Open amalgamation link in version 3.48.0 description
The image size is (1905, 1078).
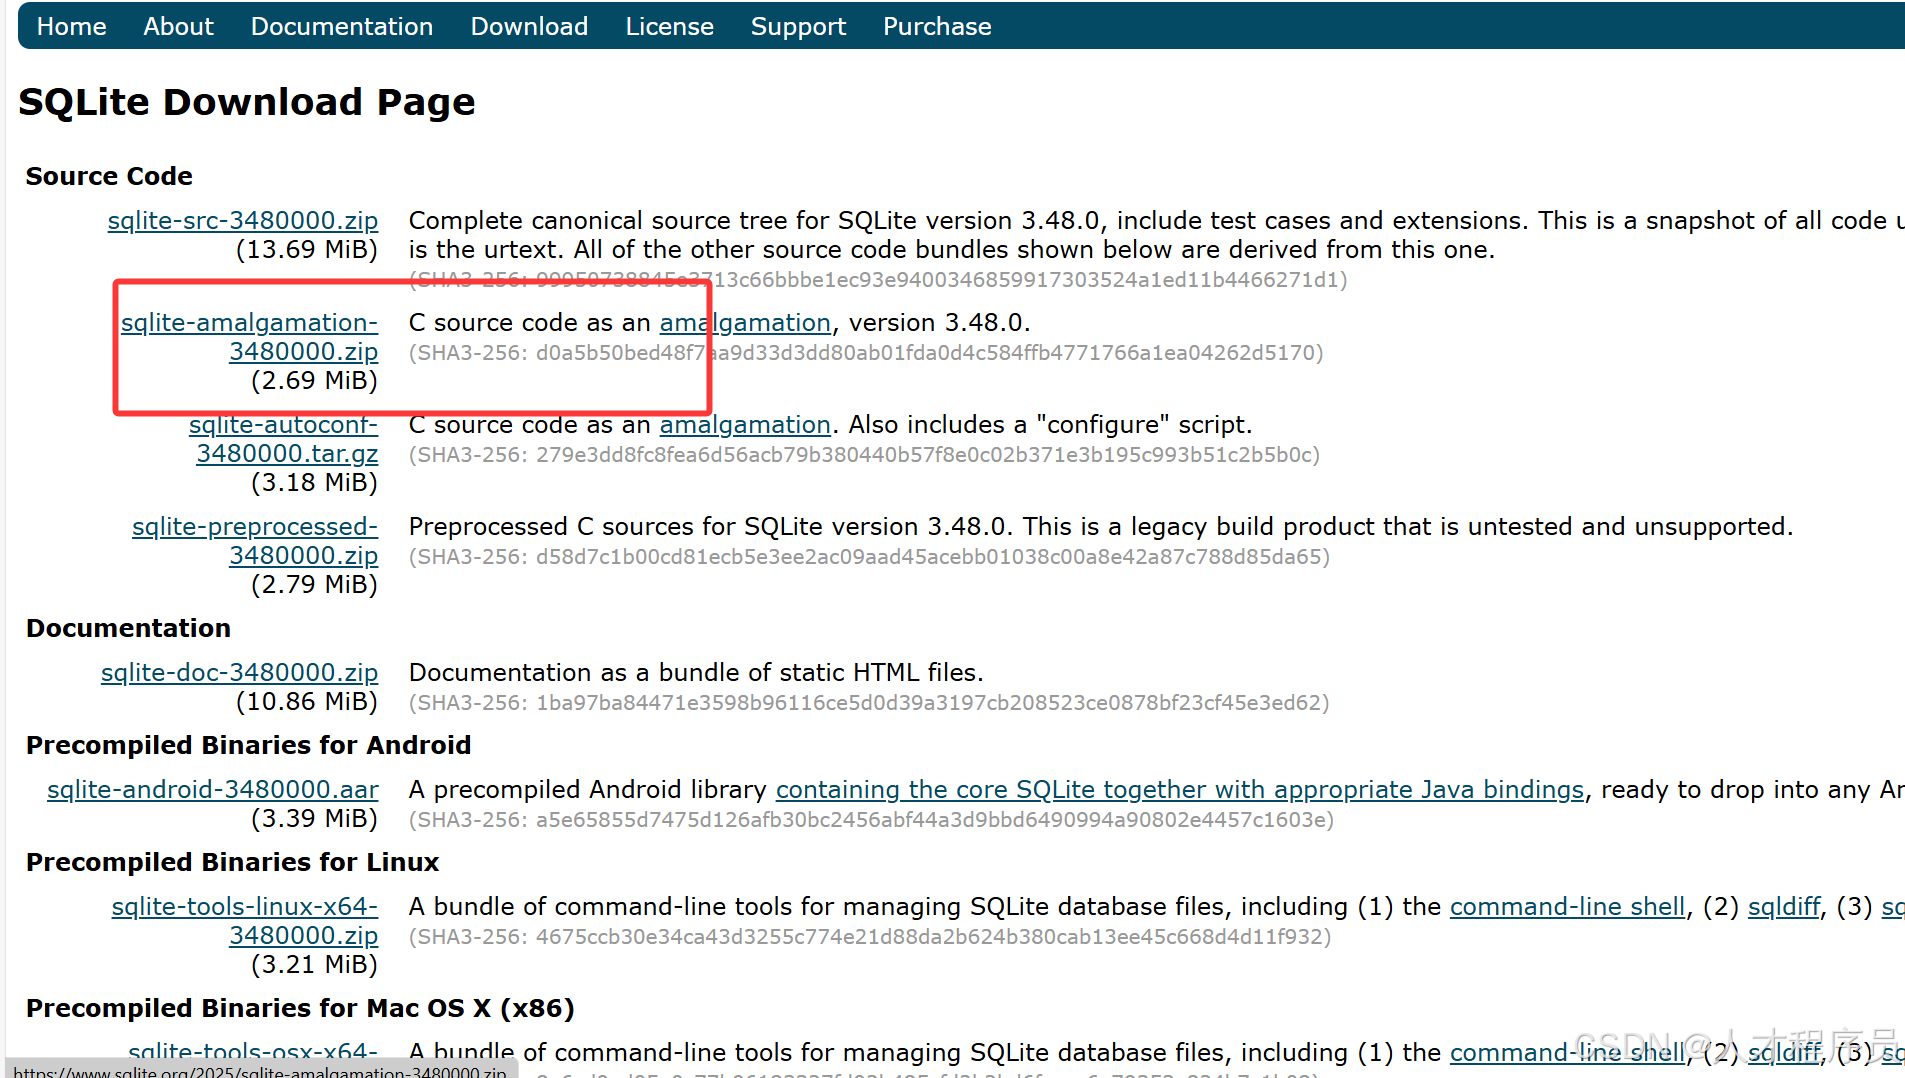tap(745, 323)
